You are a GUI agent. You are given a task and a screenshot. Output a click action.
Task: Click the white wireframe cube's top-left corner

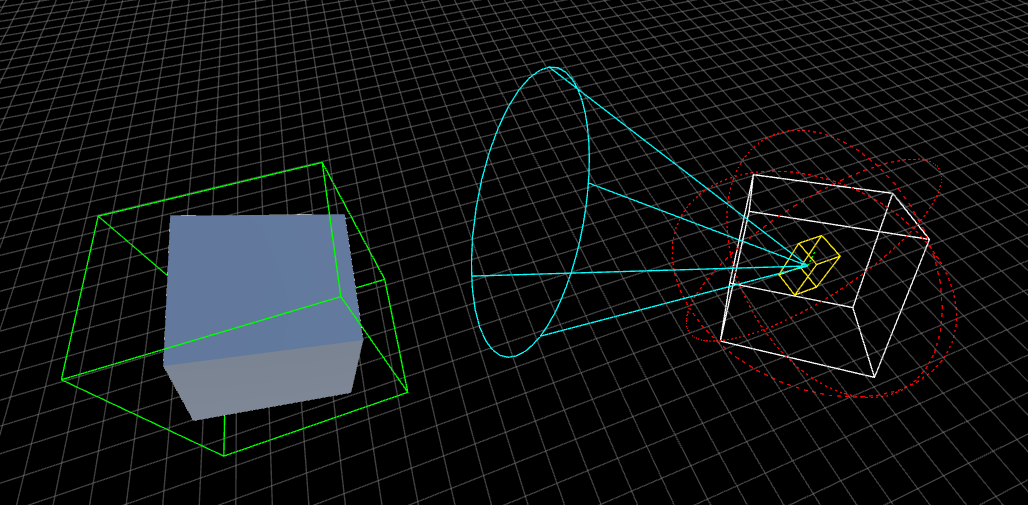tap(752, 175)
